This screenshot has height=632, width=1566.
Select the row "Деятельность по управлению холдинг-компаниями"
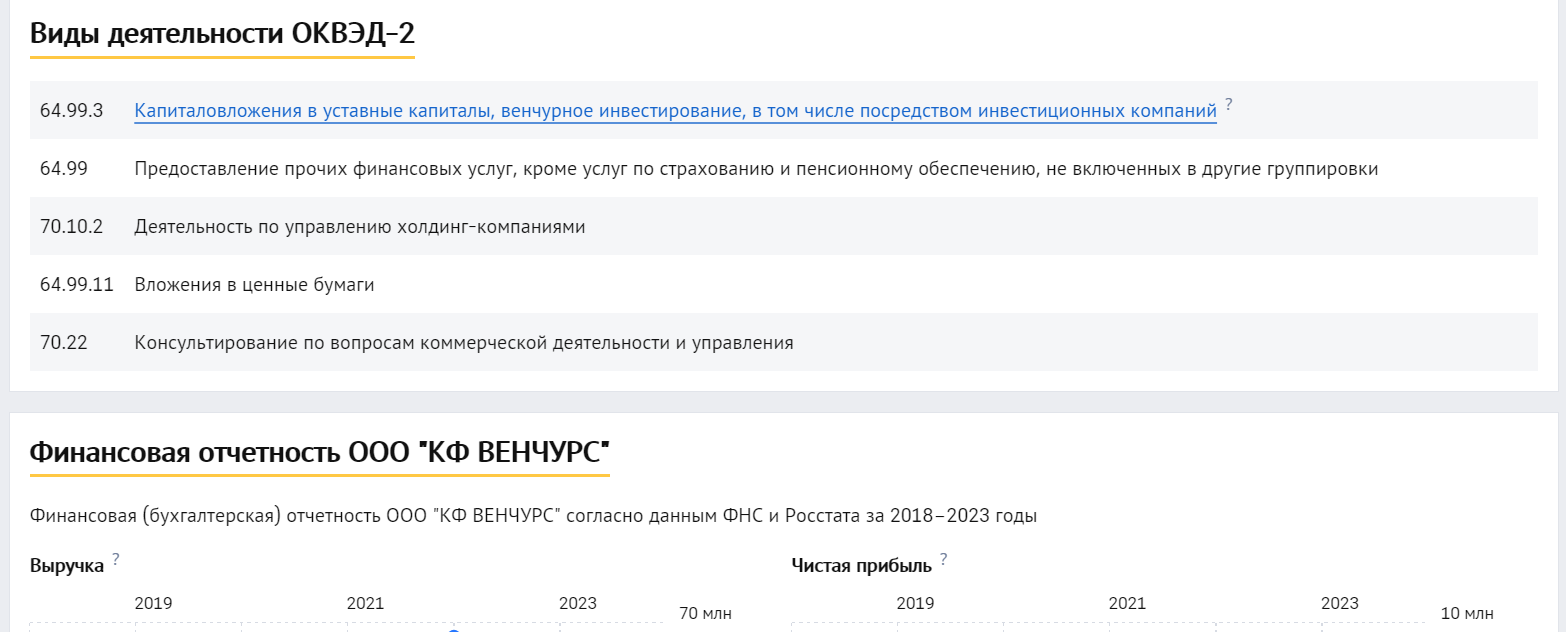pyautogui.click(x=700, y=226)
